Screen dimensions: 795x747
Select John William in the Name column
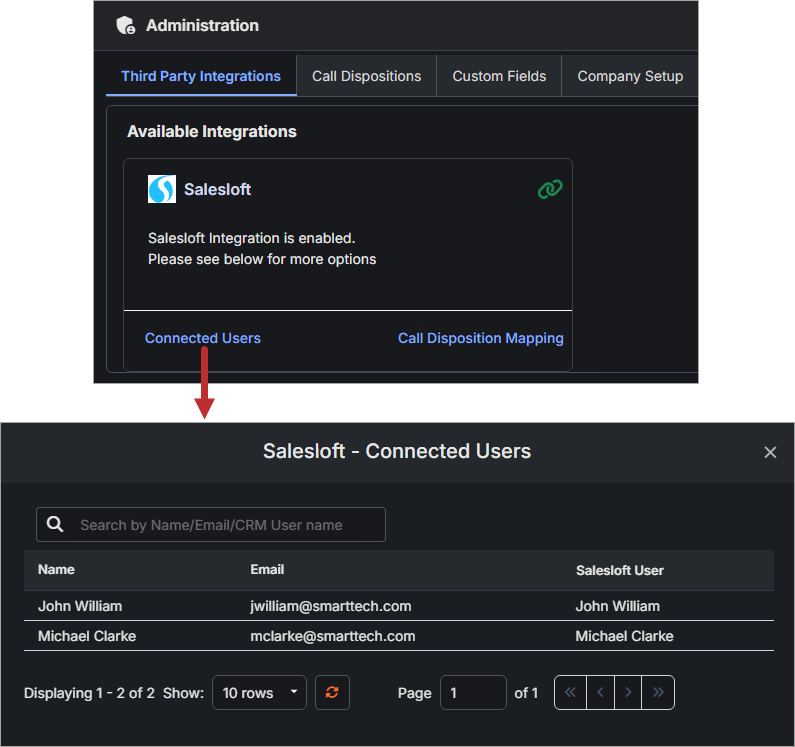click(x=80, y=606)
